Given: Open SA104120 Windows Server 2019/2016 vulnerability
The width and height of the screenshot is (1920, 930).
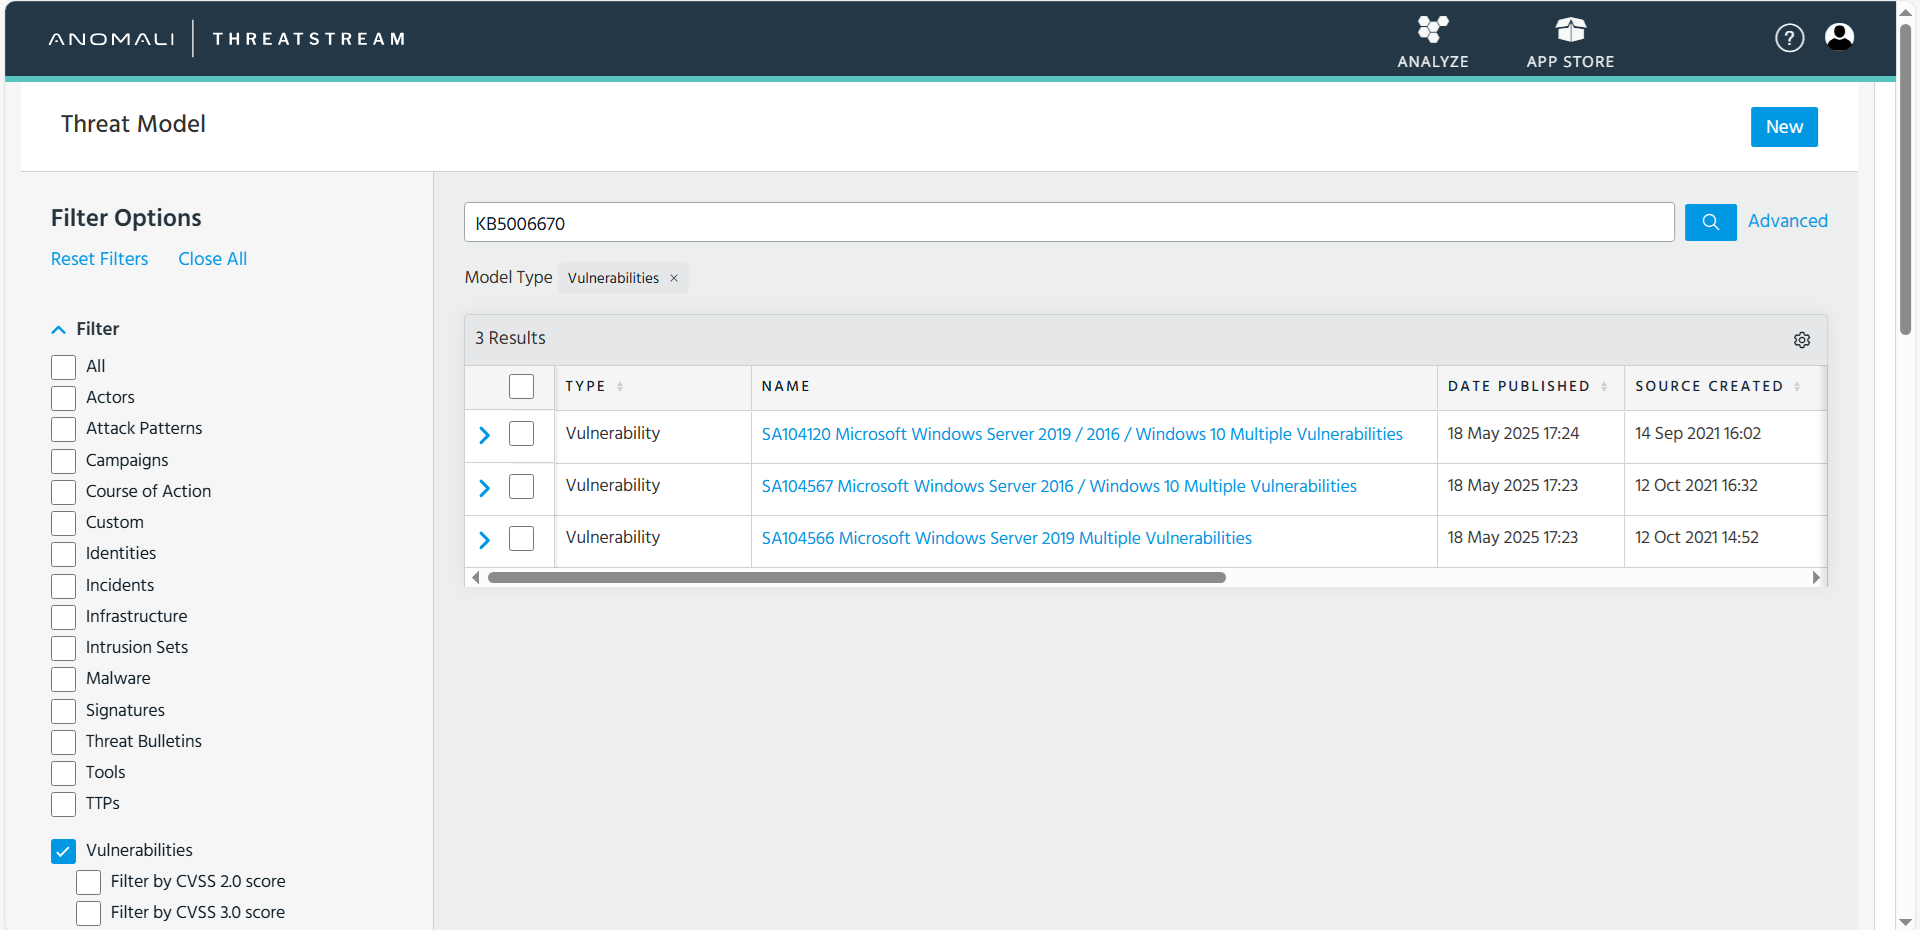Looking at the screenshot, I should [x=1082, y=434].
